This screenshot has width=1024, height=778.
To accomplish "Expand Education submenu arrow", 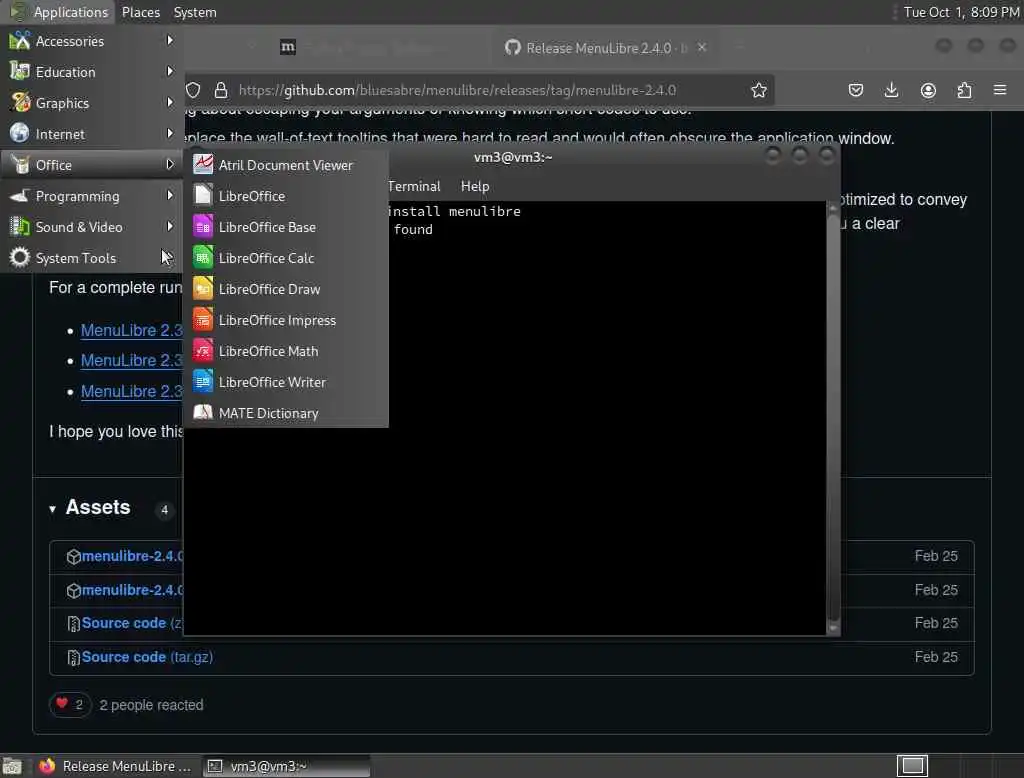I will point(170,71).
